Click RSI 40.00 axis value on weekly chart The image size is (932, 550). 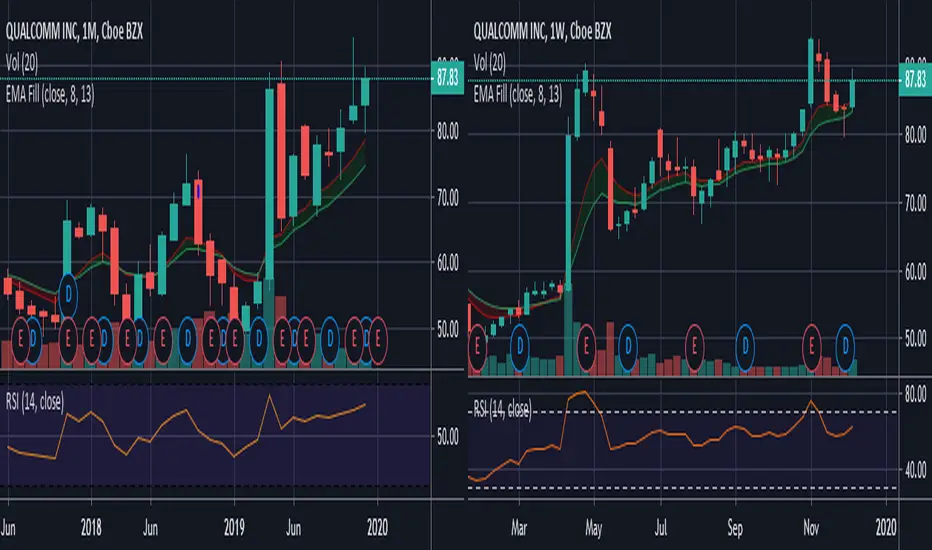pos(915,470)
